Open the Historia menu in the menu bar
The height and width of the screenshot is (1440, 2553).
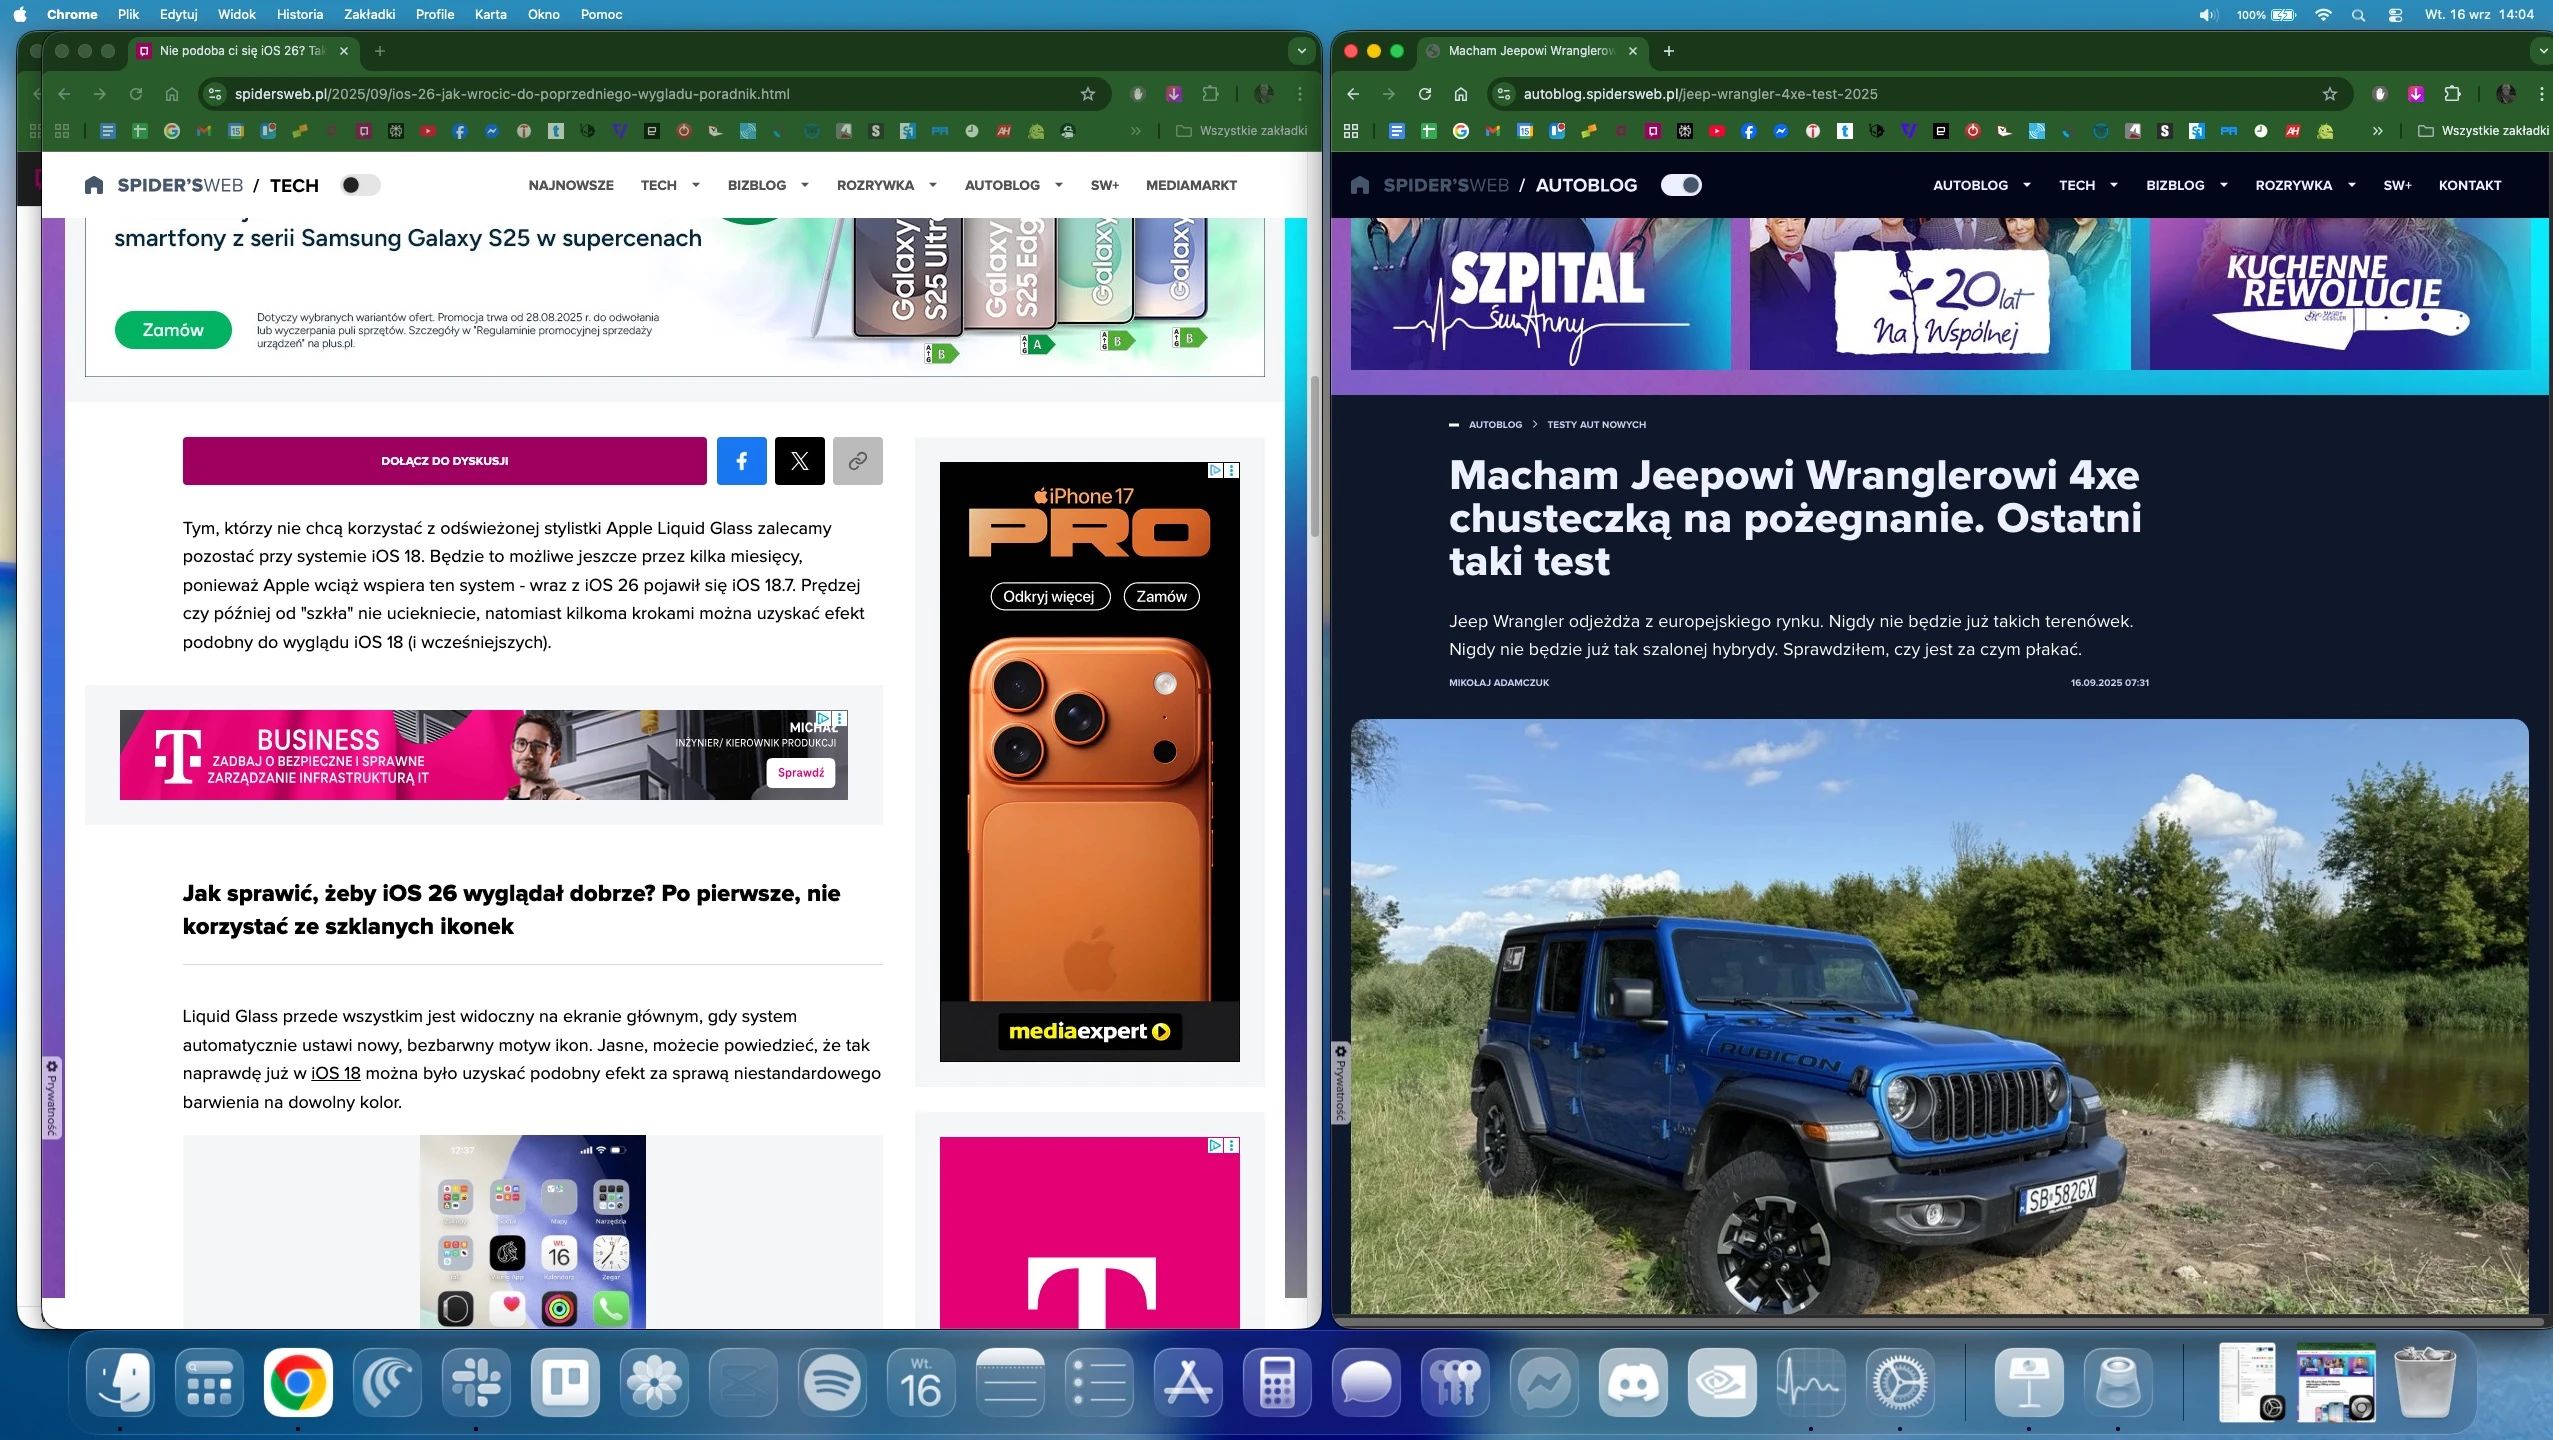coord(300,15)
